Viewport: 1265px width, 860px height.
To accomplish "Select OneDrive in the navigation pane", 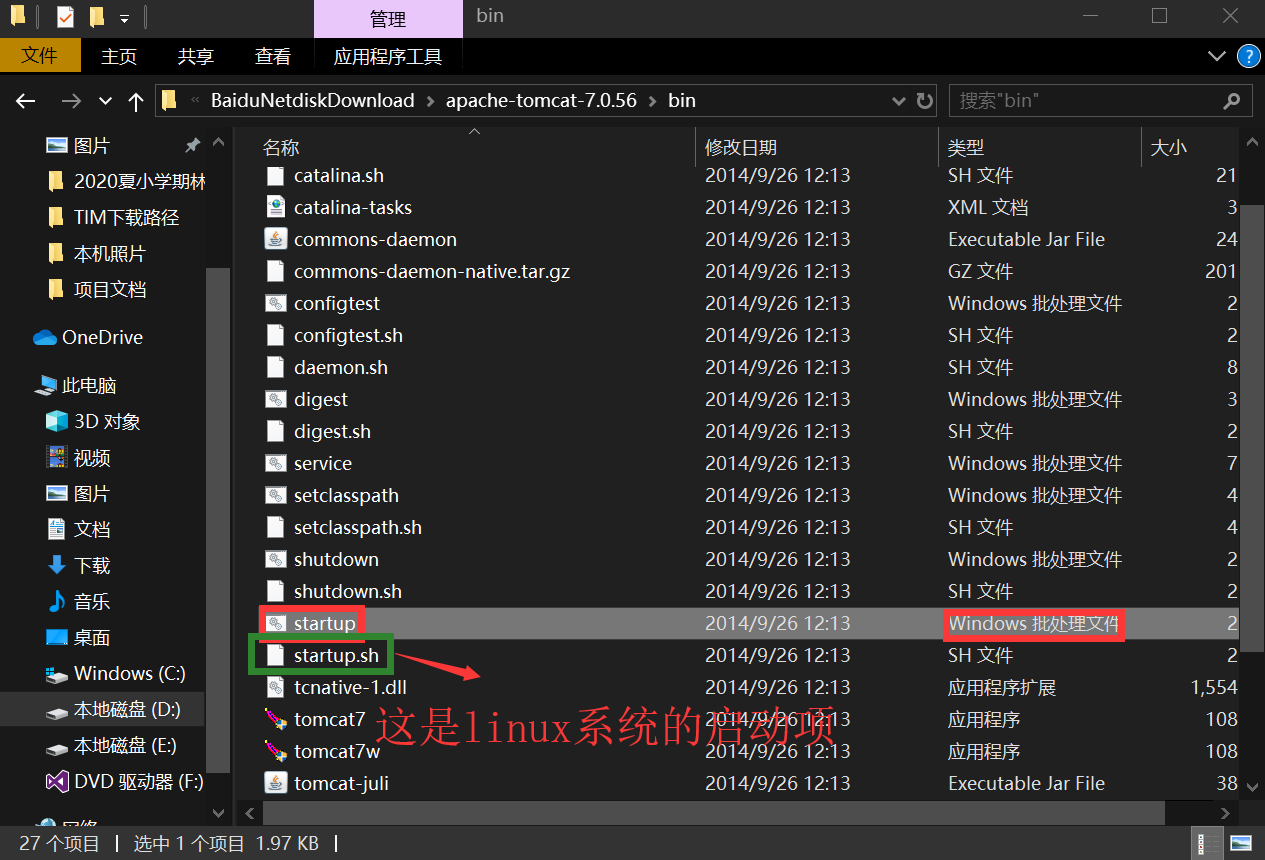I will 102,338.
